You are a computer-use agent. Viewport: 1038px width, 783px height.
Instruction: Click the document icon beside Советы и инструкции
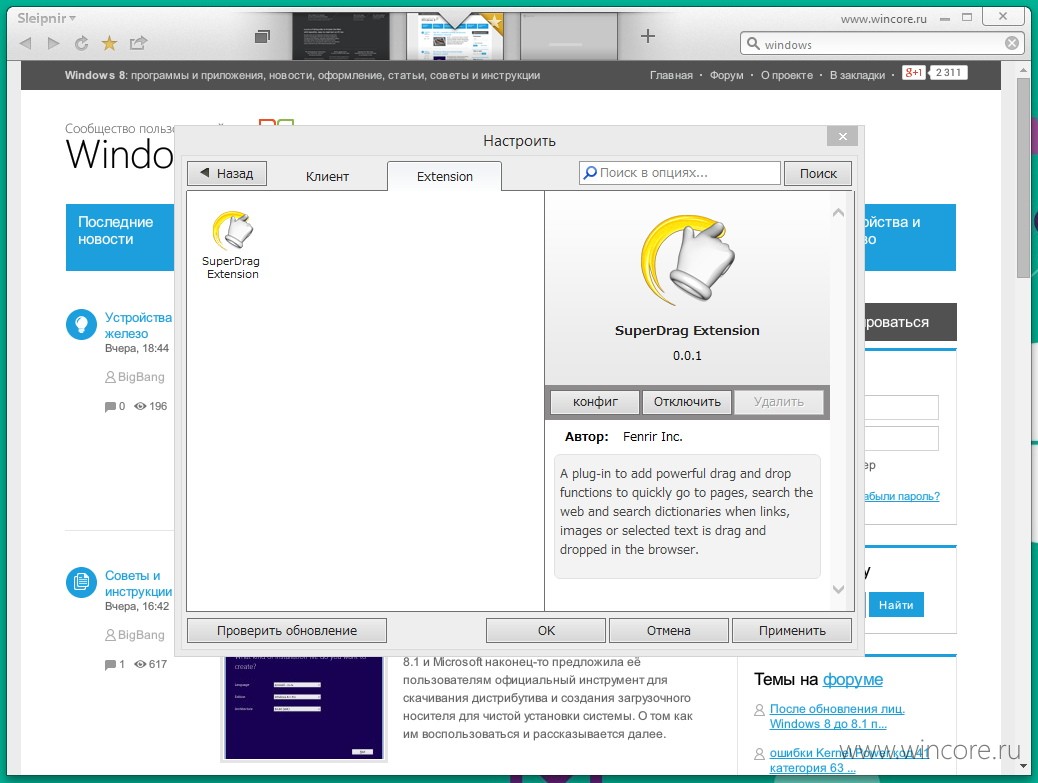[x=81, y=582]
